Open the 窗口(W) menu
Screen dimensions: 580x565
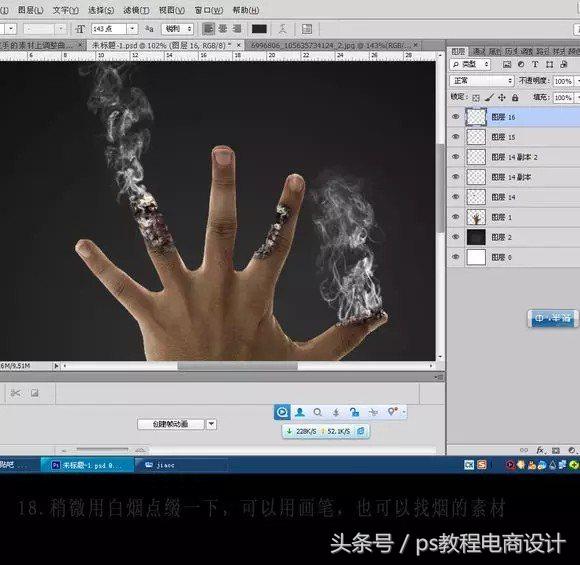coord(209,10)
